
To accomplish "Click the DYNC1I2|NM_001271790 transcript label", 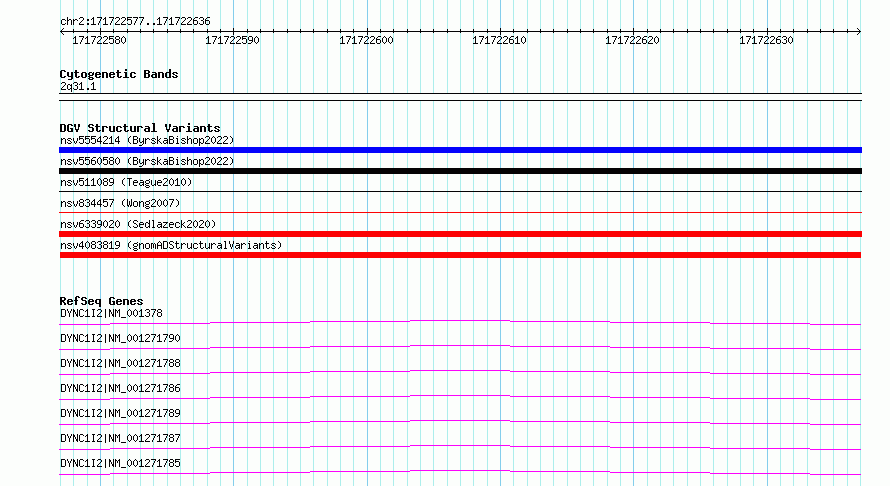I will click(120, 338).
